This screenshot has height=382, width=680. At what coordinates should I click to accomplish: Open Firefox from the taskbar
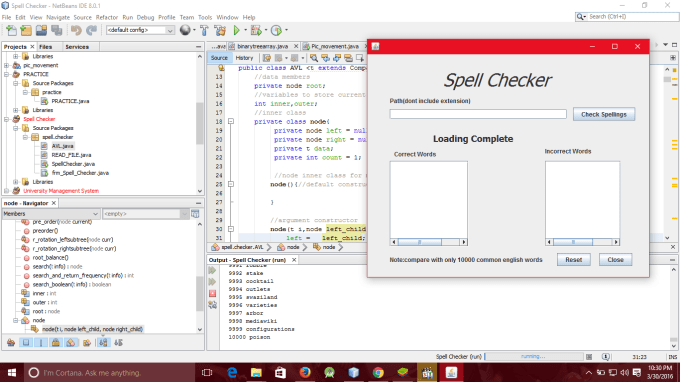(305, 372)
